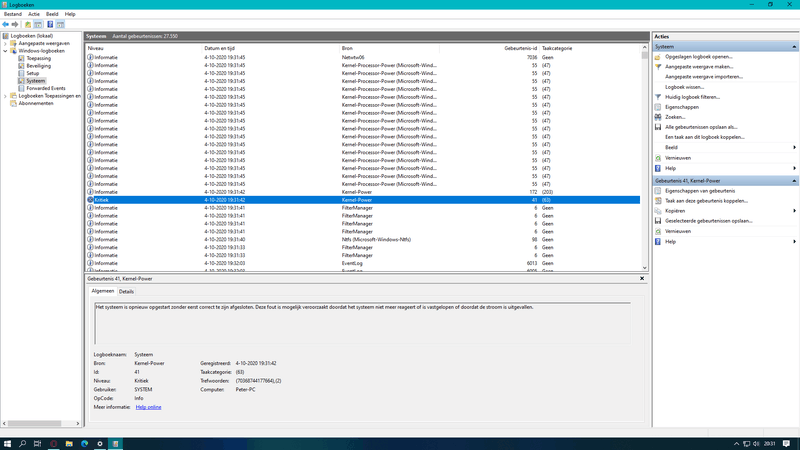Viewport: 800px width, 450px height.
Task: Select the Forwarded Events log
Action: [x=46, y=88]
